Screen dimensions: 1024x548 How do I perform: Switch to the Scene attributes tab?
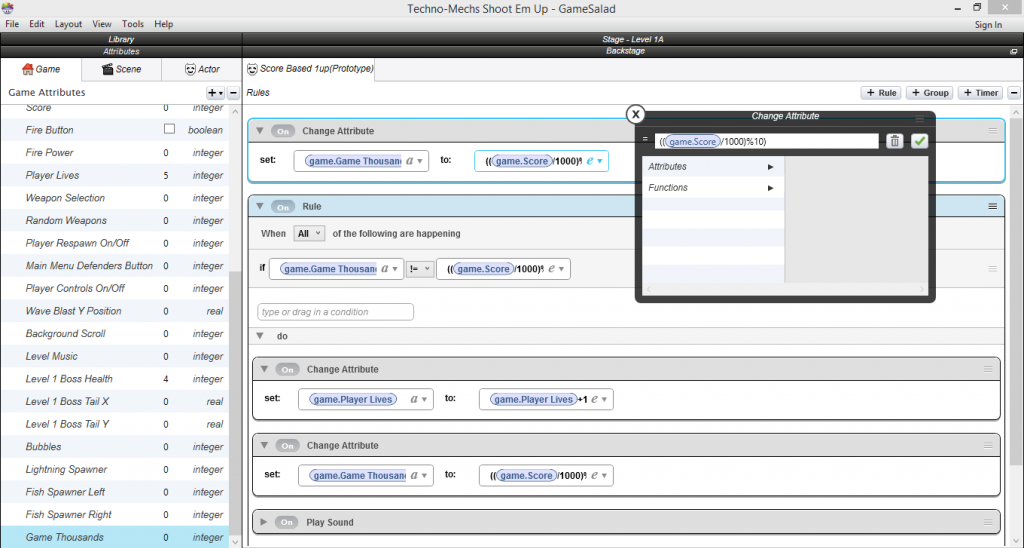[121, 69]
